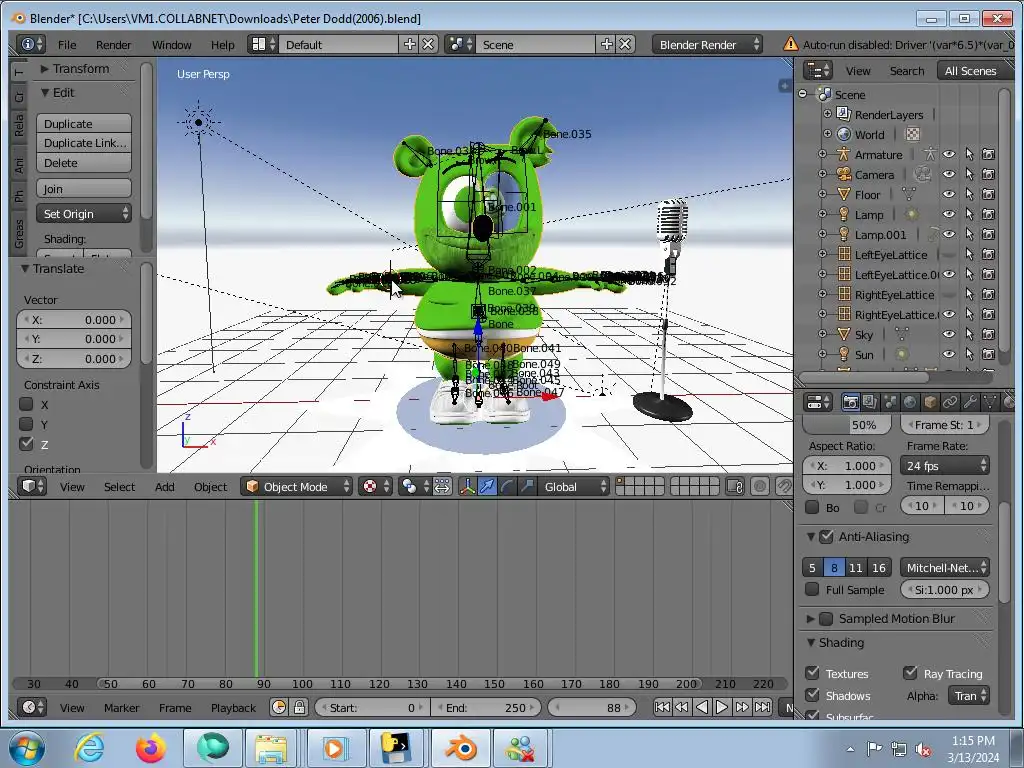
Task: Open Blender icon in Windows taskbar
Action: point(460,748)
